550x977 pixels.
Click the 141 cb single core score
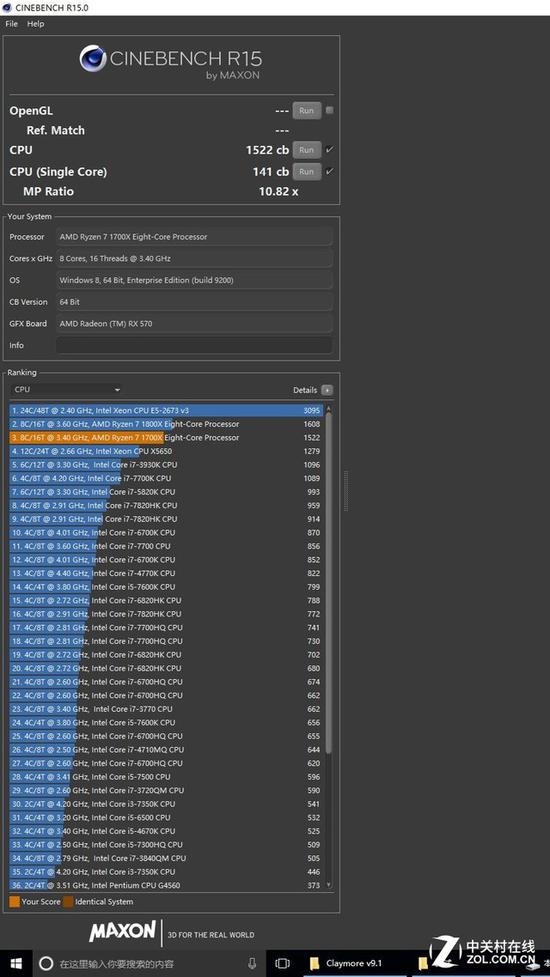click(270, 171)
